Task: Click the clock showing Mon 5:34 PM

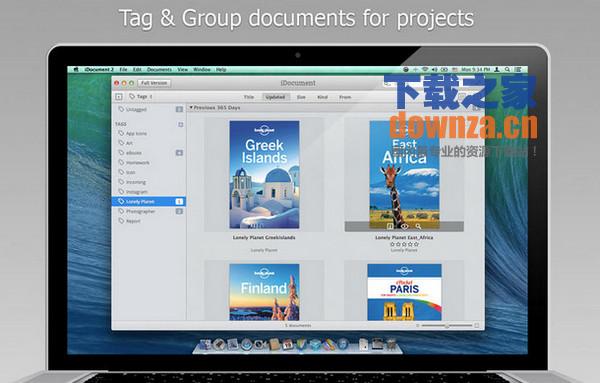Action: point(476,70)
